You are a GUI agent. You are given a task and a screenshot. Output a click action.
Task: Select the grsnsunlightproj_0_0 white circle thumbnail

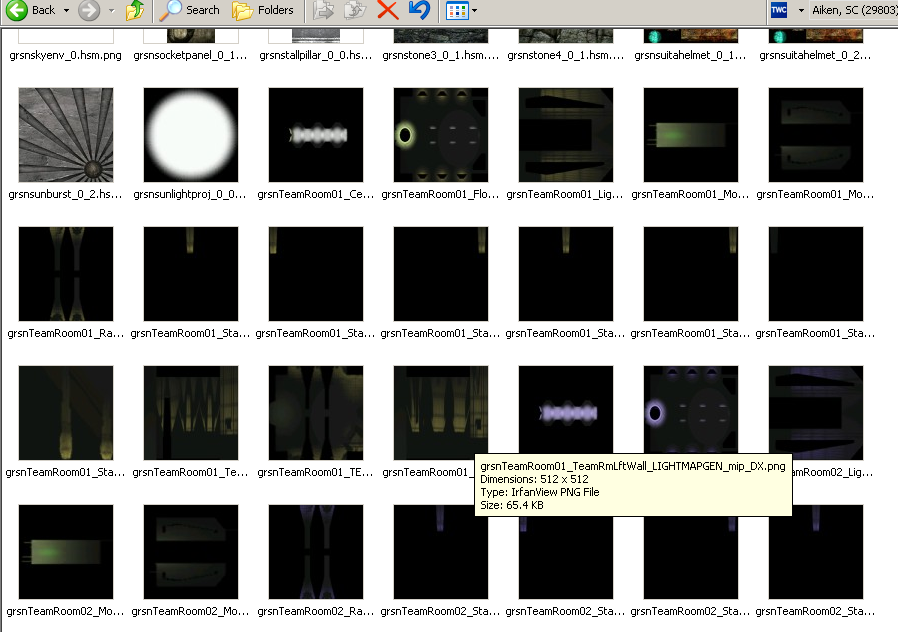[191, 135]
